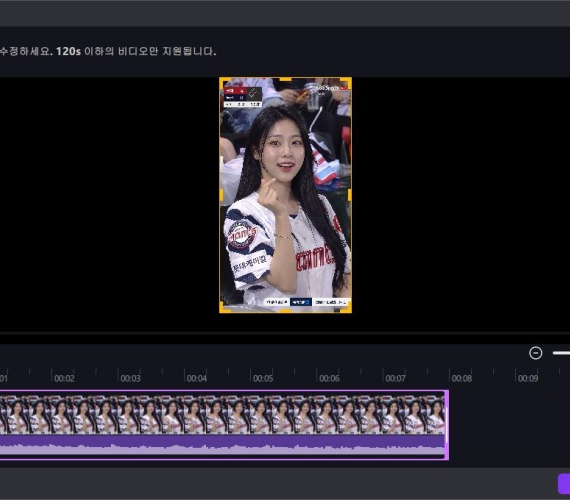Click the audio waveform of the clip
Screen dimensions: 570x500
222,445
